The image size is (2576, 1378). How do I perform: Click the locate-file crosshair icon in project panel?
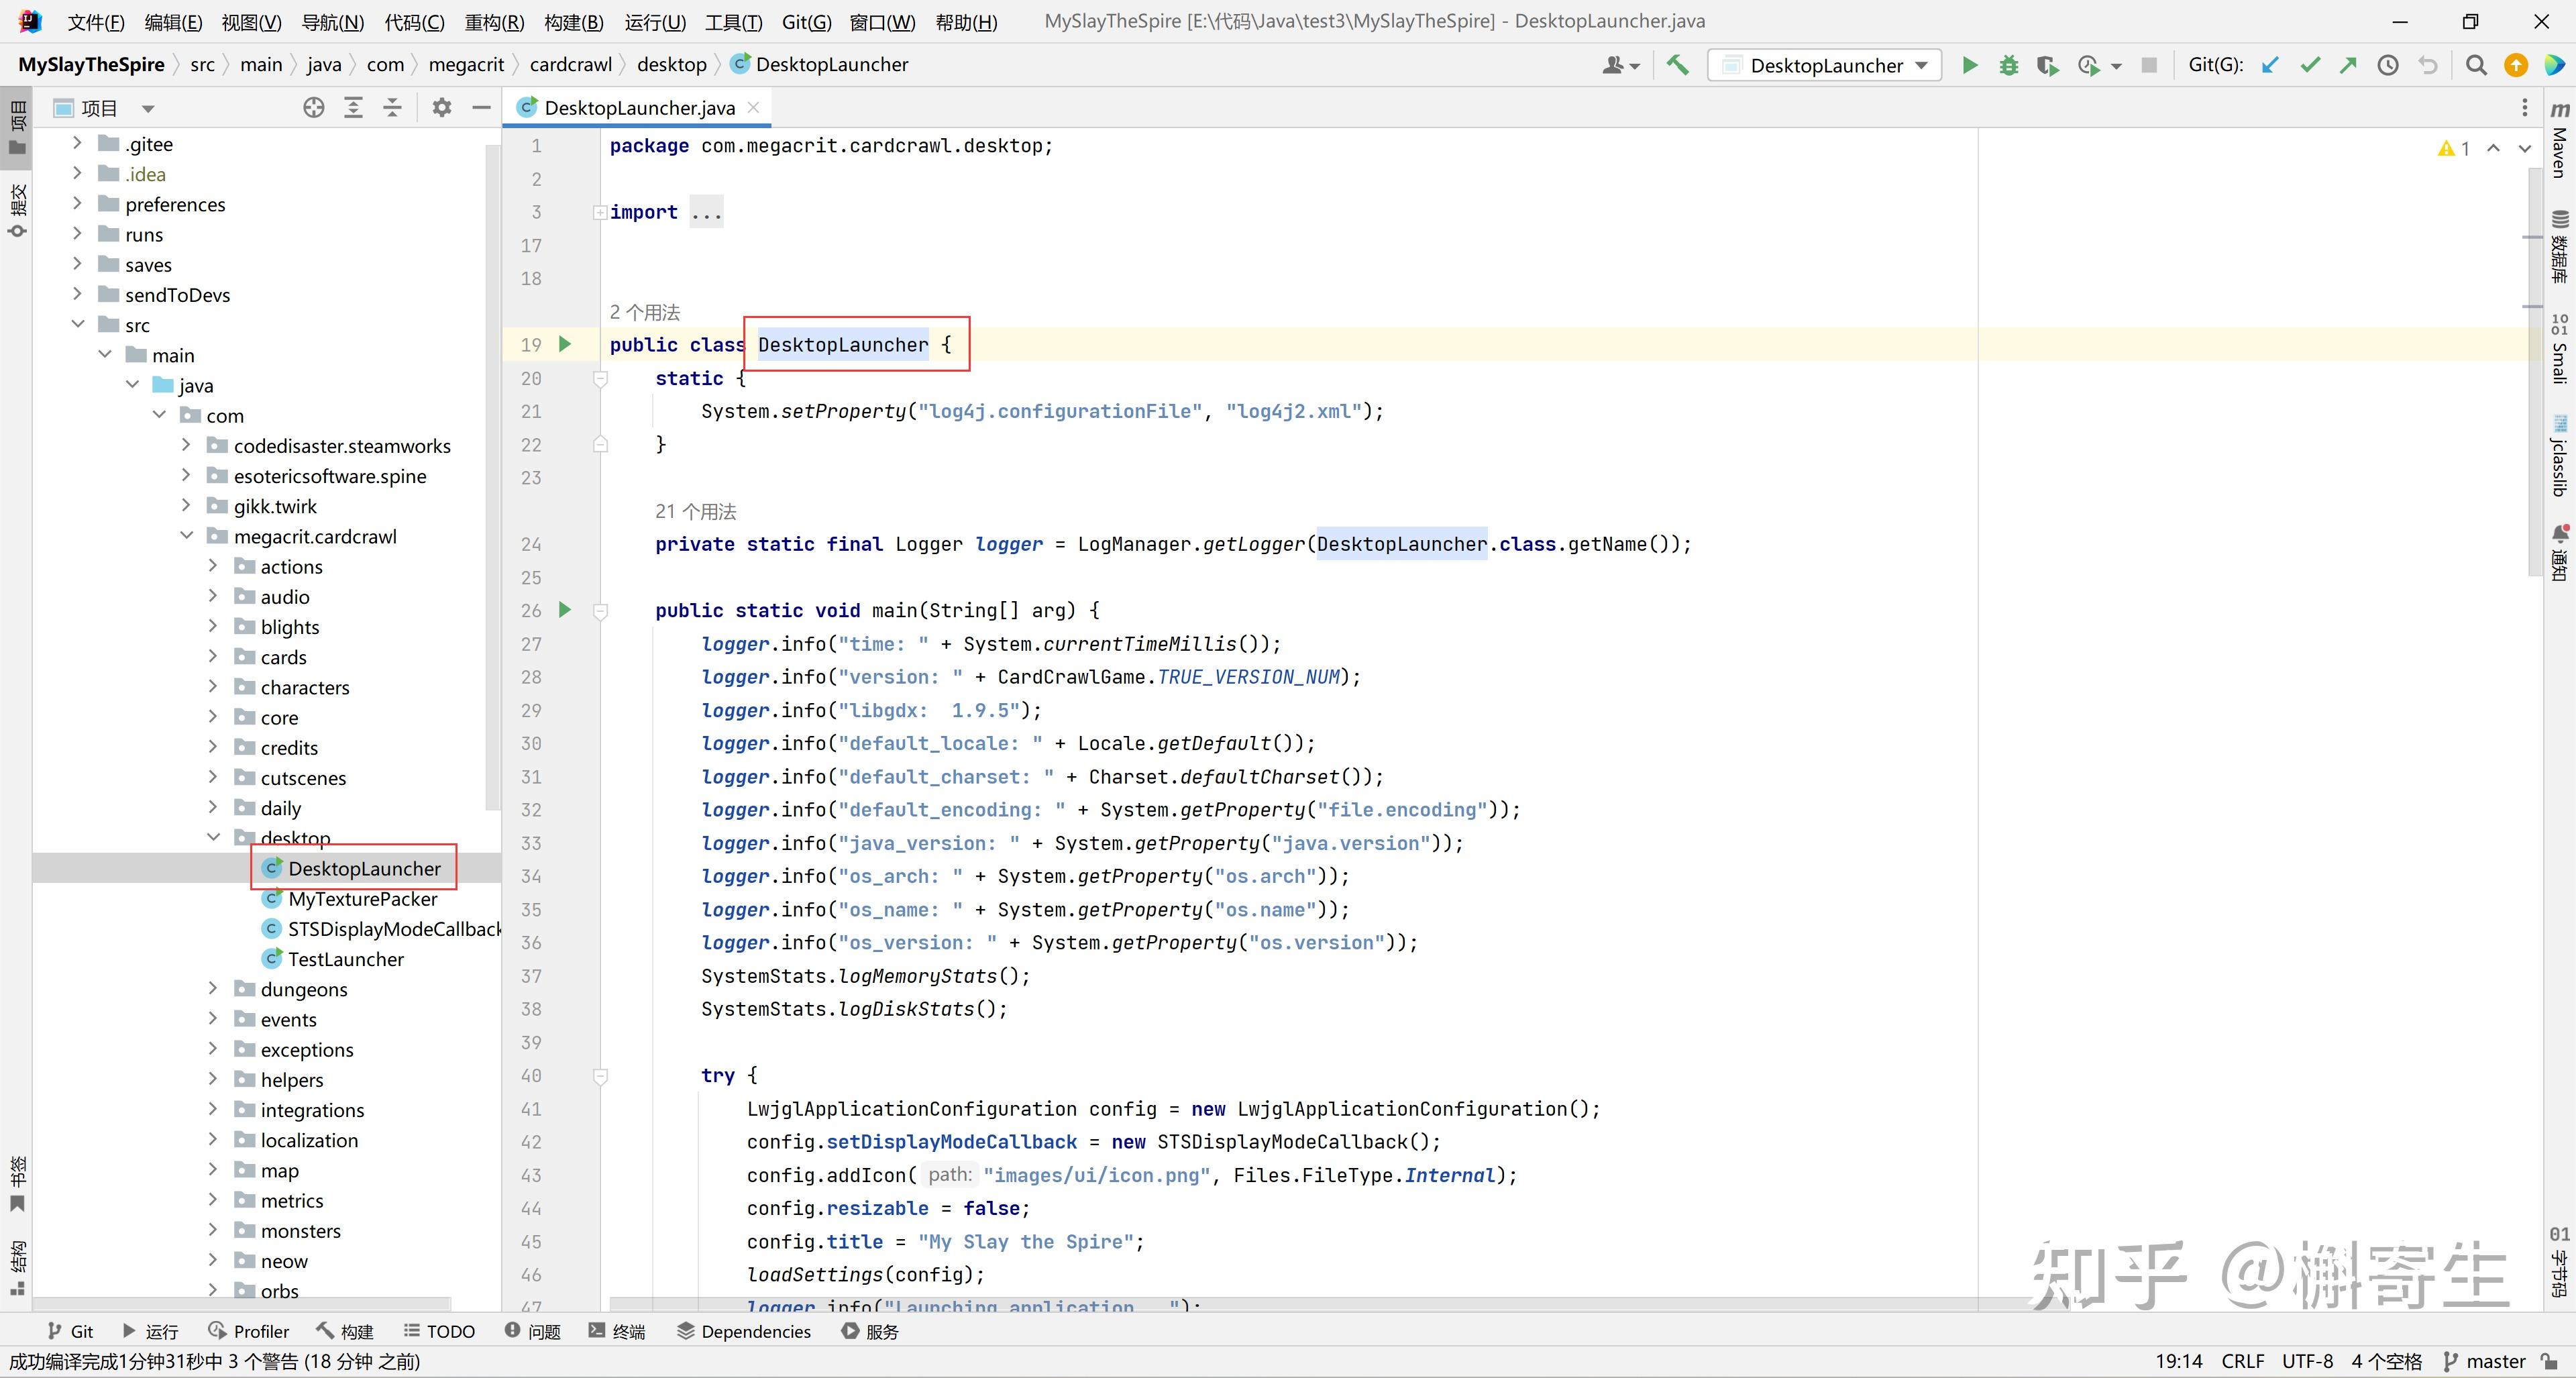click(x=314, y=108)
